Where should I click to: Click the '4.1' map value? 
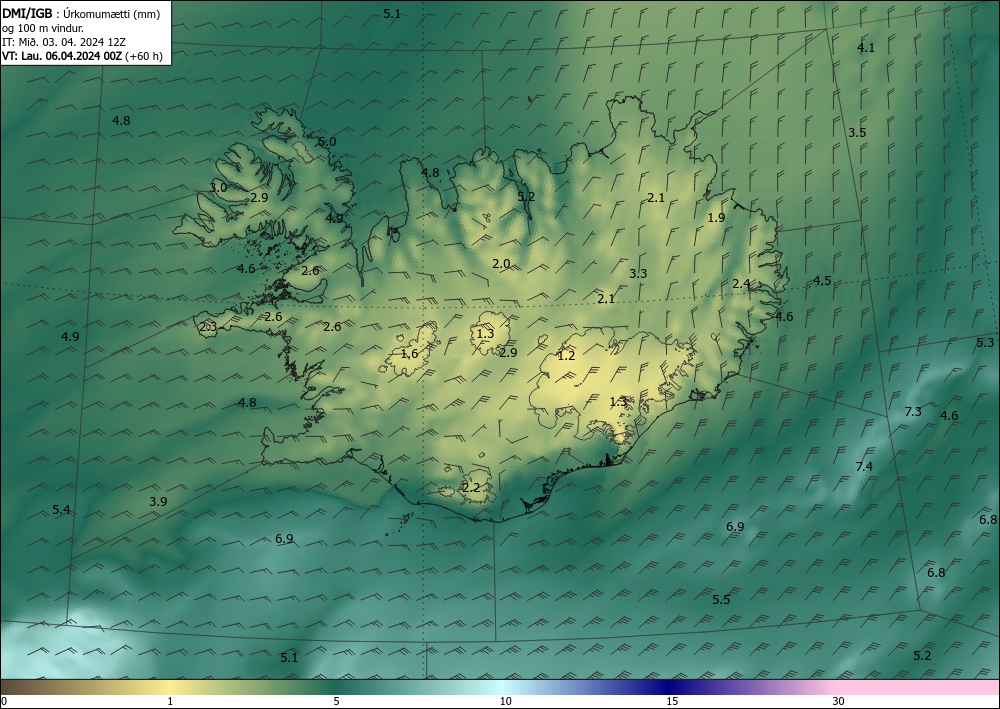click(x=866, y=48)
